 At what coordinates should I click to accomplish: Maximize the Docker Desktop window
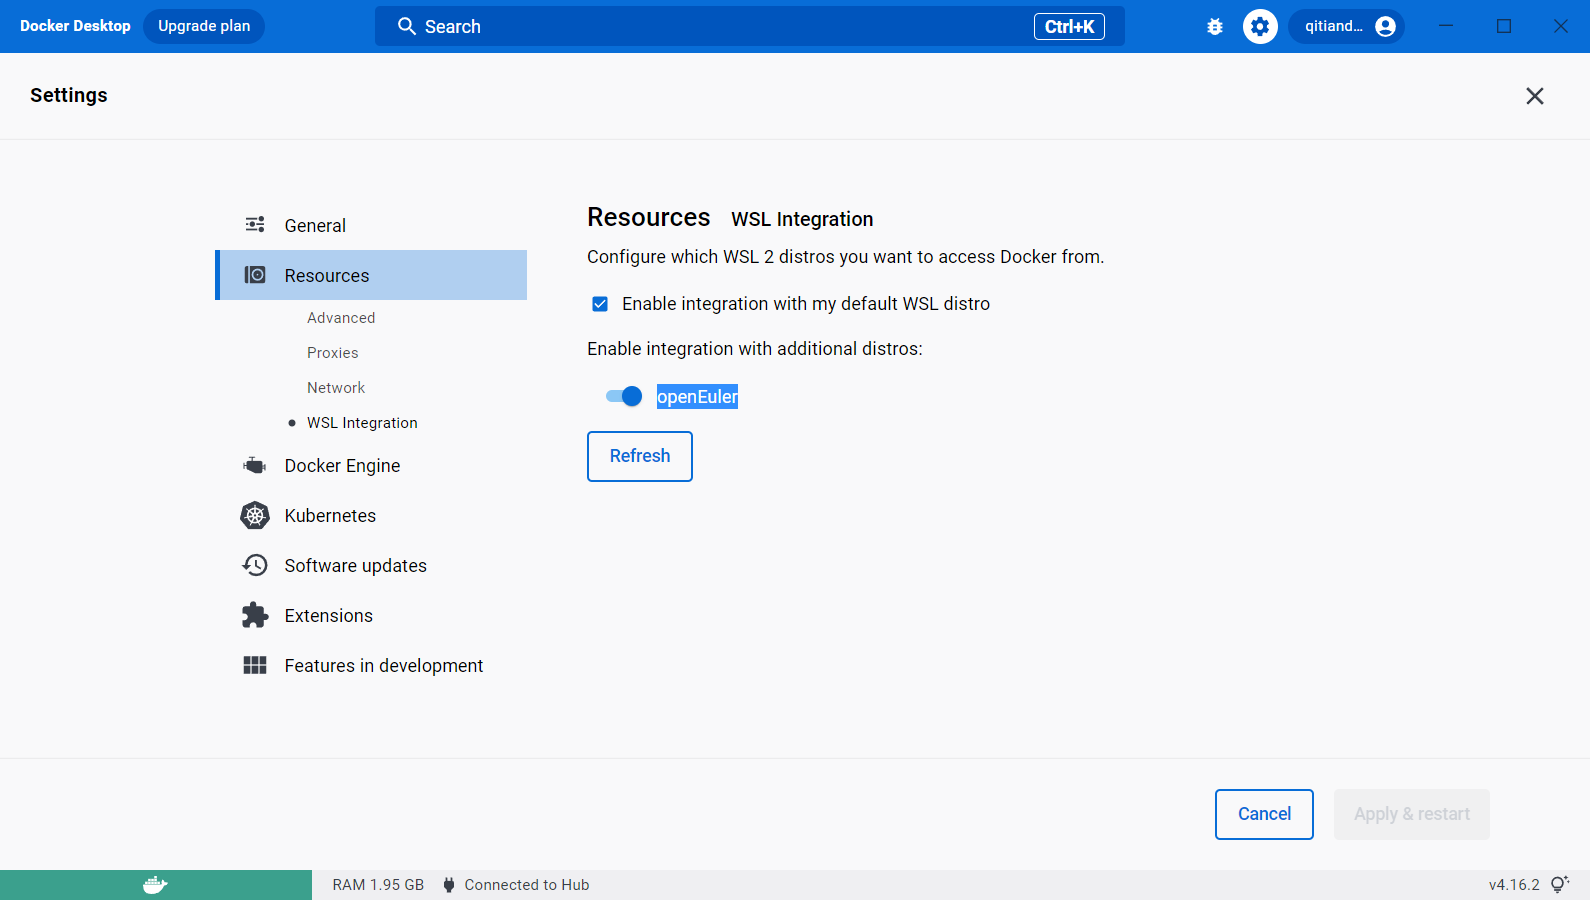[x=1504, y=26]
